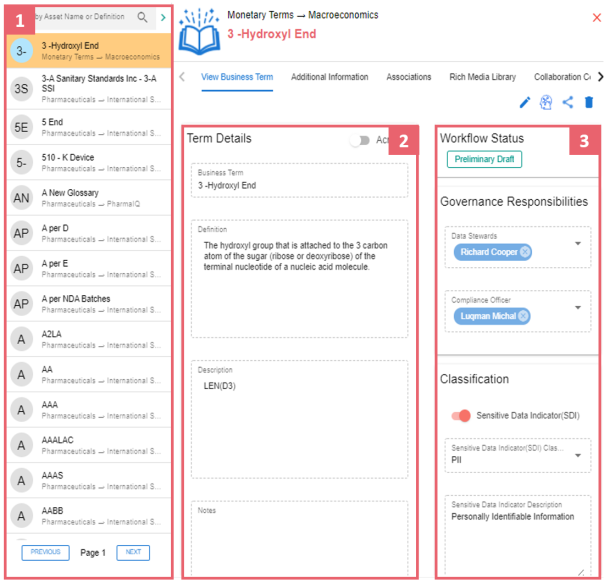Remove Luqman Michal chip from Compliance Officer

pyautogui.click(x=523, y=316)
